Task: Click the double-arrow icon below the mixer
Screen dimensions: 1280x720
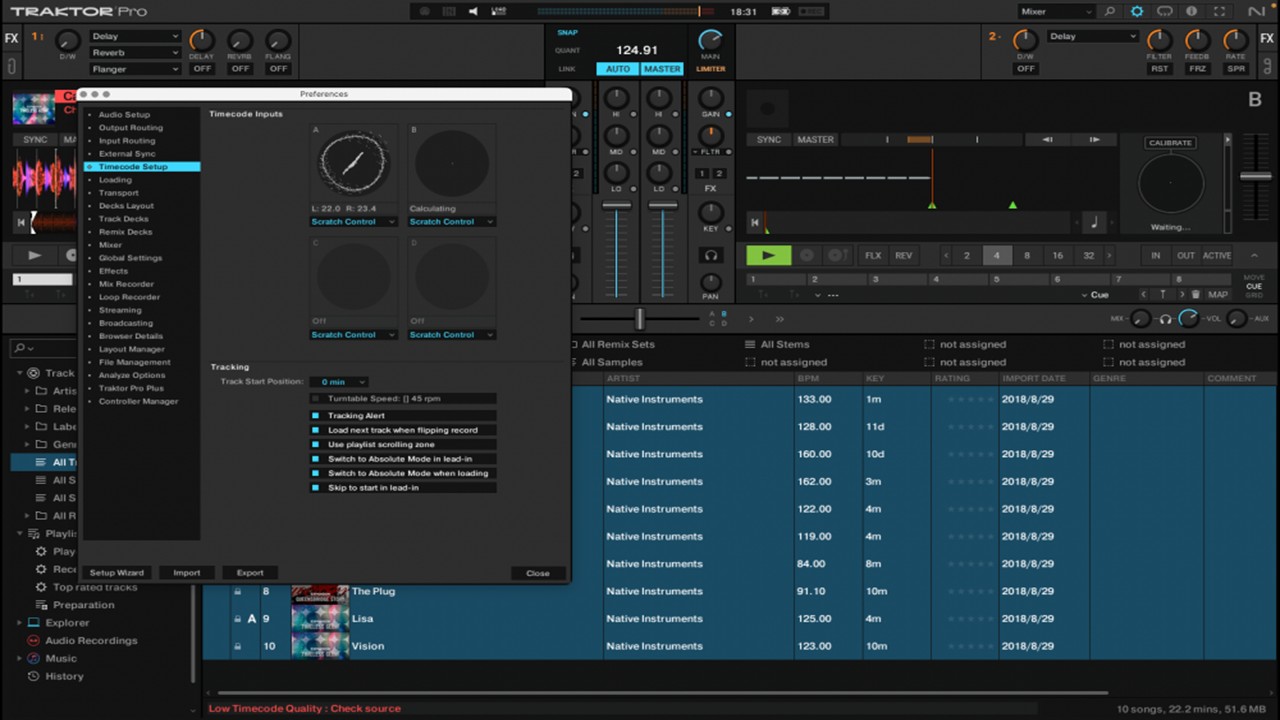Action: click(780, 319)
